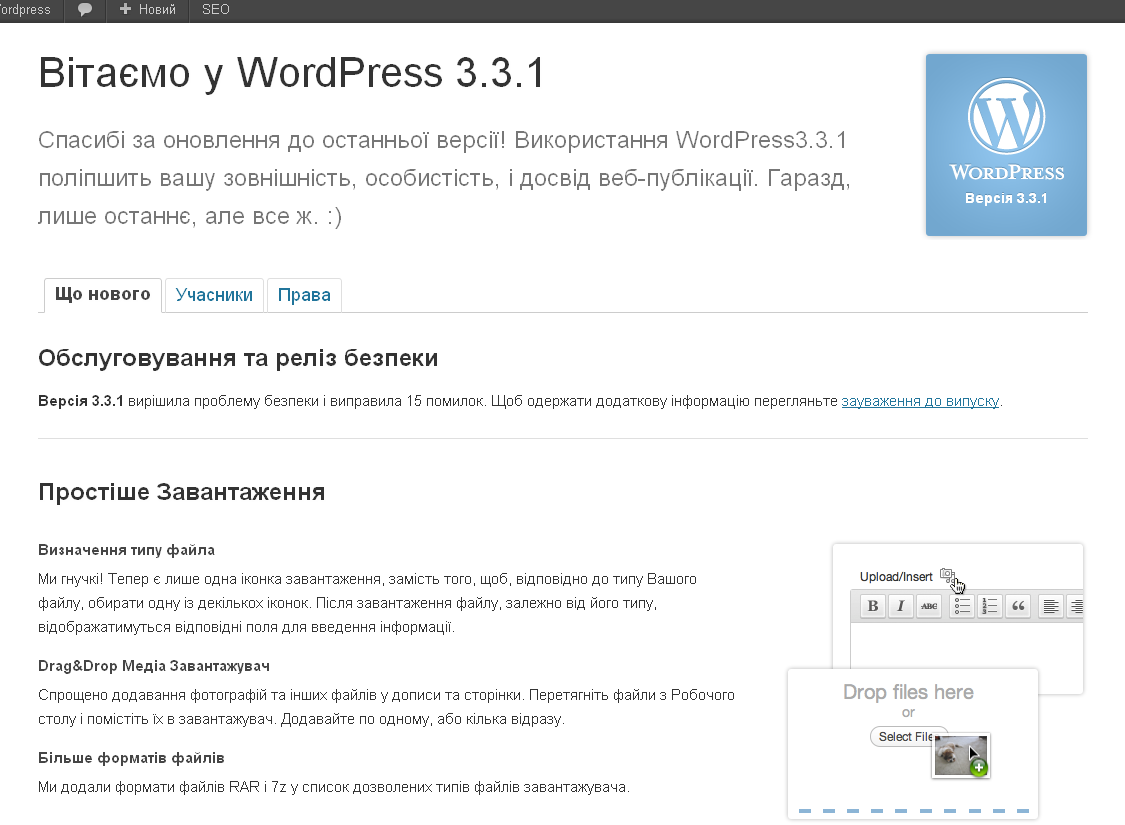Click the Drop files here text
This screenshot has width=1125, height=825.
coord(908,692)
